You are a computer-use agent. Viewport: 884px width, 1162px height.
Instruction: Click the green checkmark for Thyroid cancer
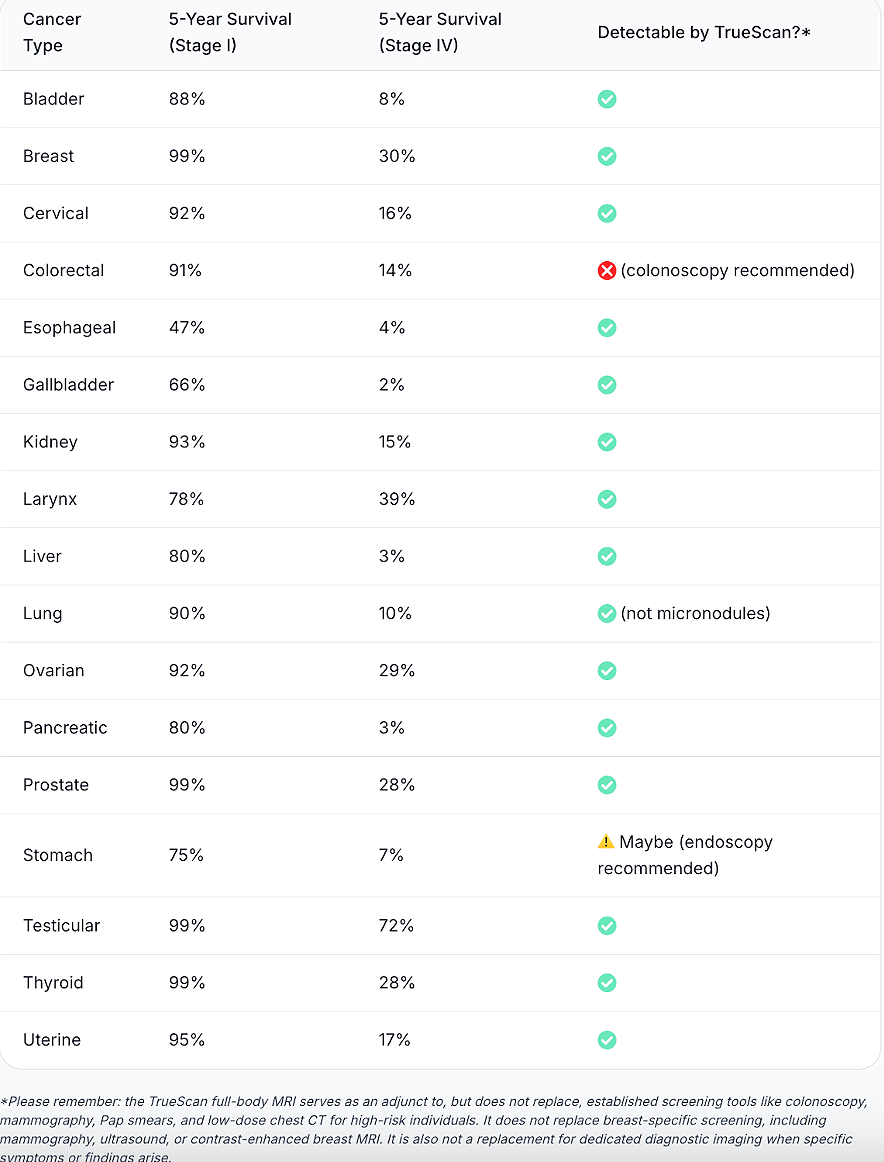pyautogui.click(x=607, y=983)
